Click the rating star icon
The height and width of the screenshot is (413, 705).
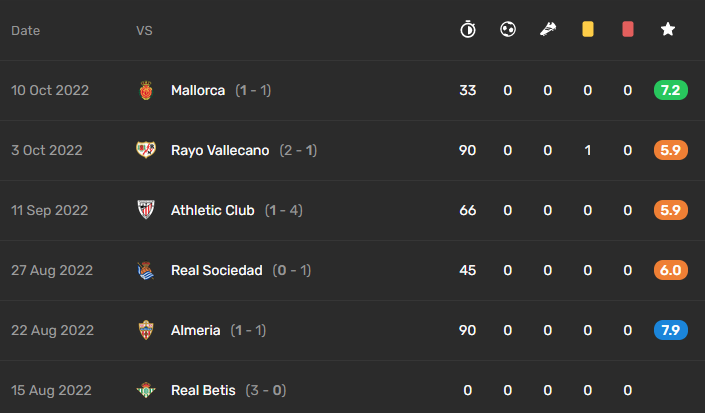coord(668,30)
